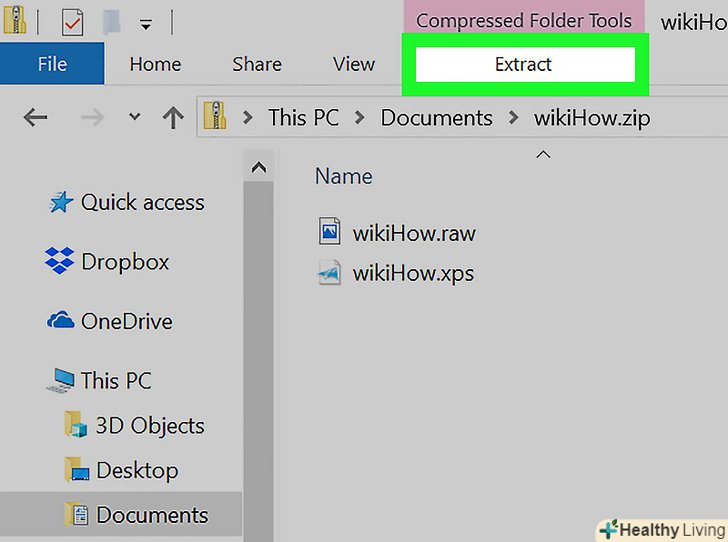Image resolution: width=728 pixels, height=542 pixels.
Task: Click the wikiHow.raw image file icon
Action: [x=330, y=231]
